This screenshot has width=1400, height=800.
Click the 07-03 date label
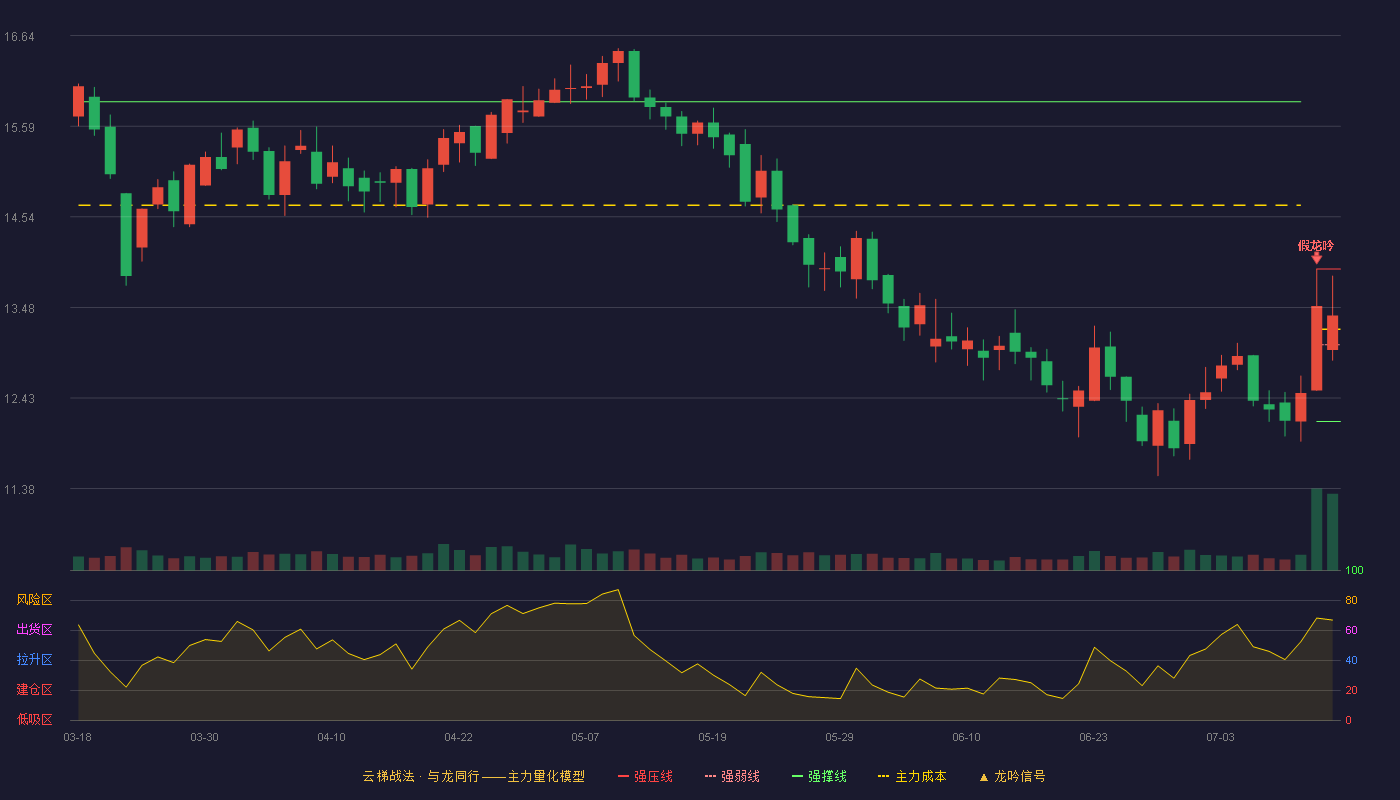pyautogui.click(x=1220, y=737)
